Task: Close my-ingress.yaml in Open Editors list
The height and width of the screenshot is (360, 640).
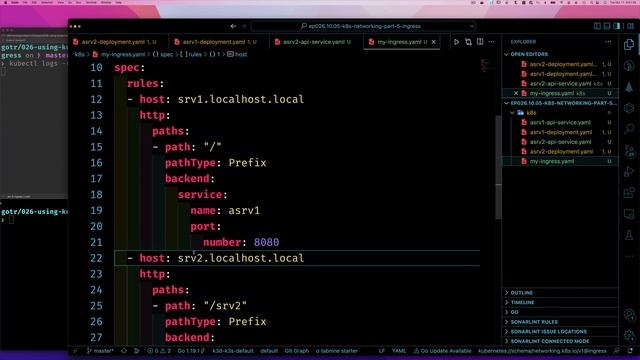Action: coord(516,93)
